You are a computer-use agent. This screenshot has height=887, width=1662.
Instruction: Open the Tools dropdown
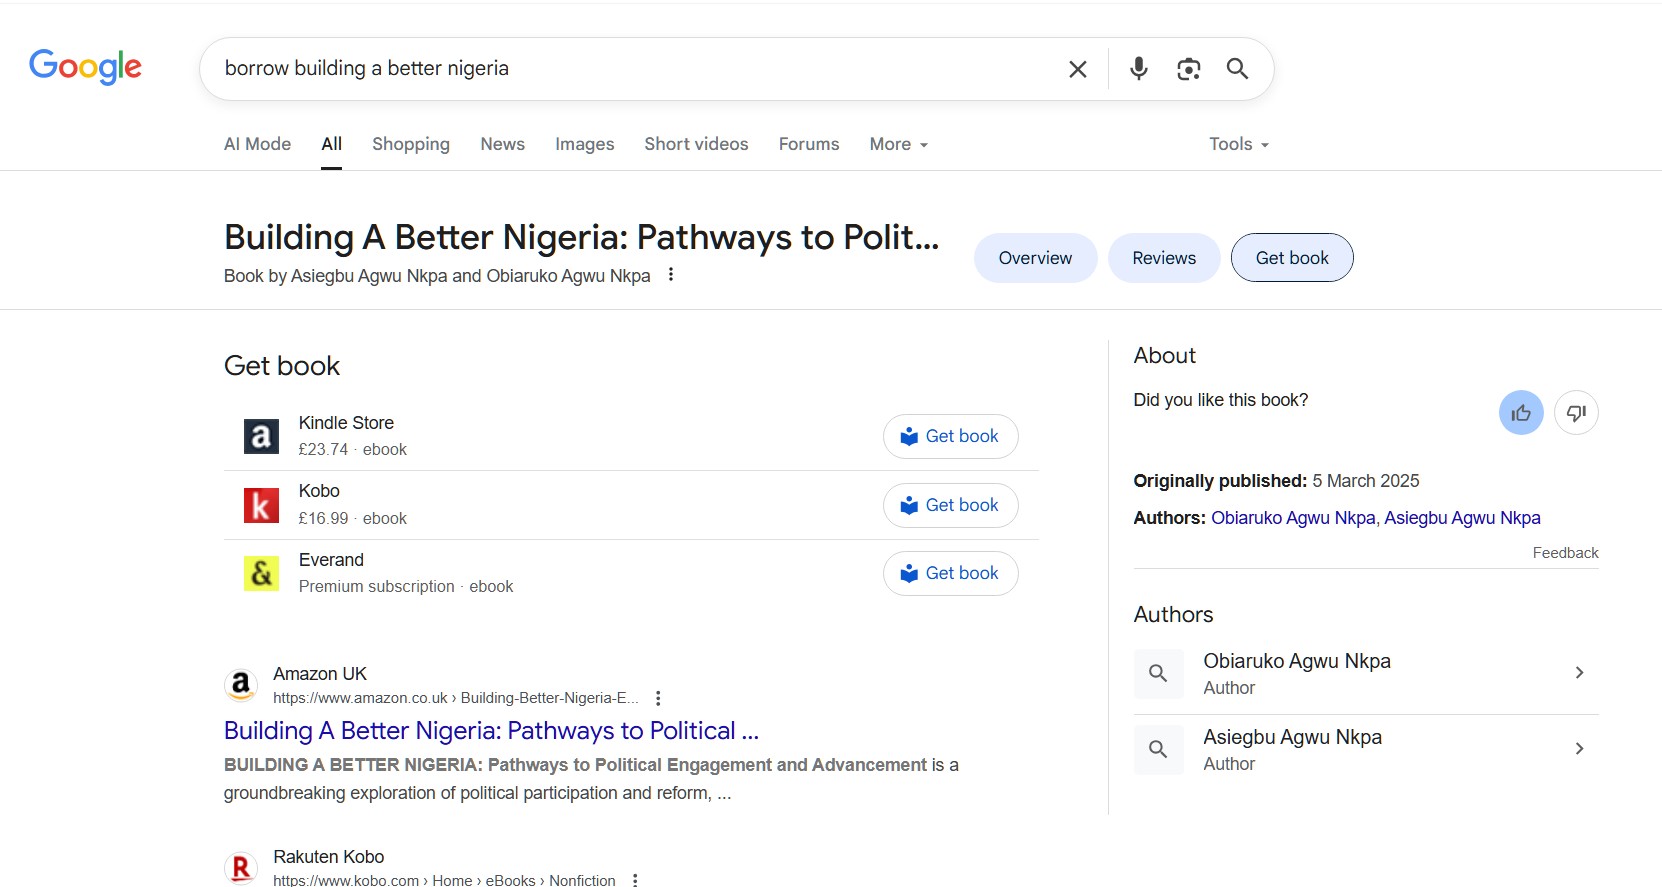1238,144
